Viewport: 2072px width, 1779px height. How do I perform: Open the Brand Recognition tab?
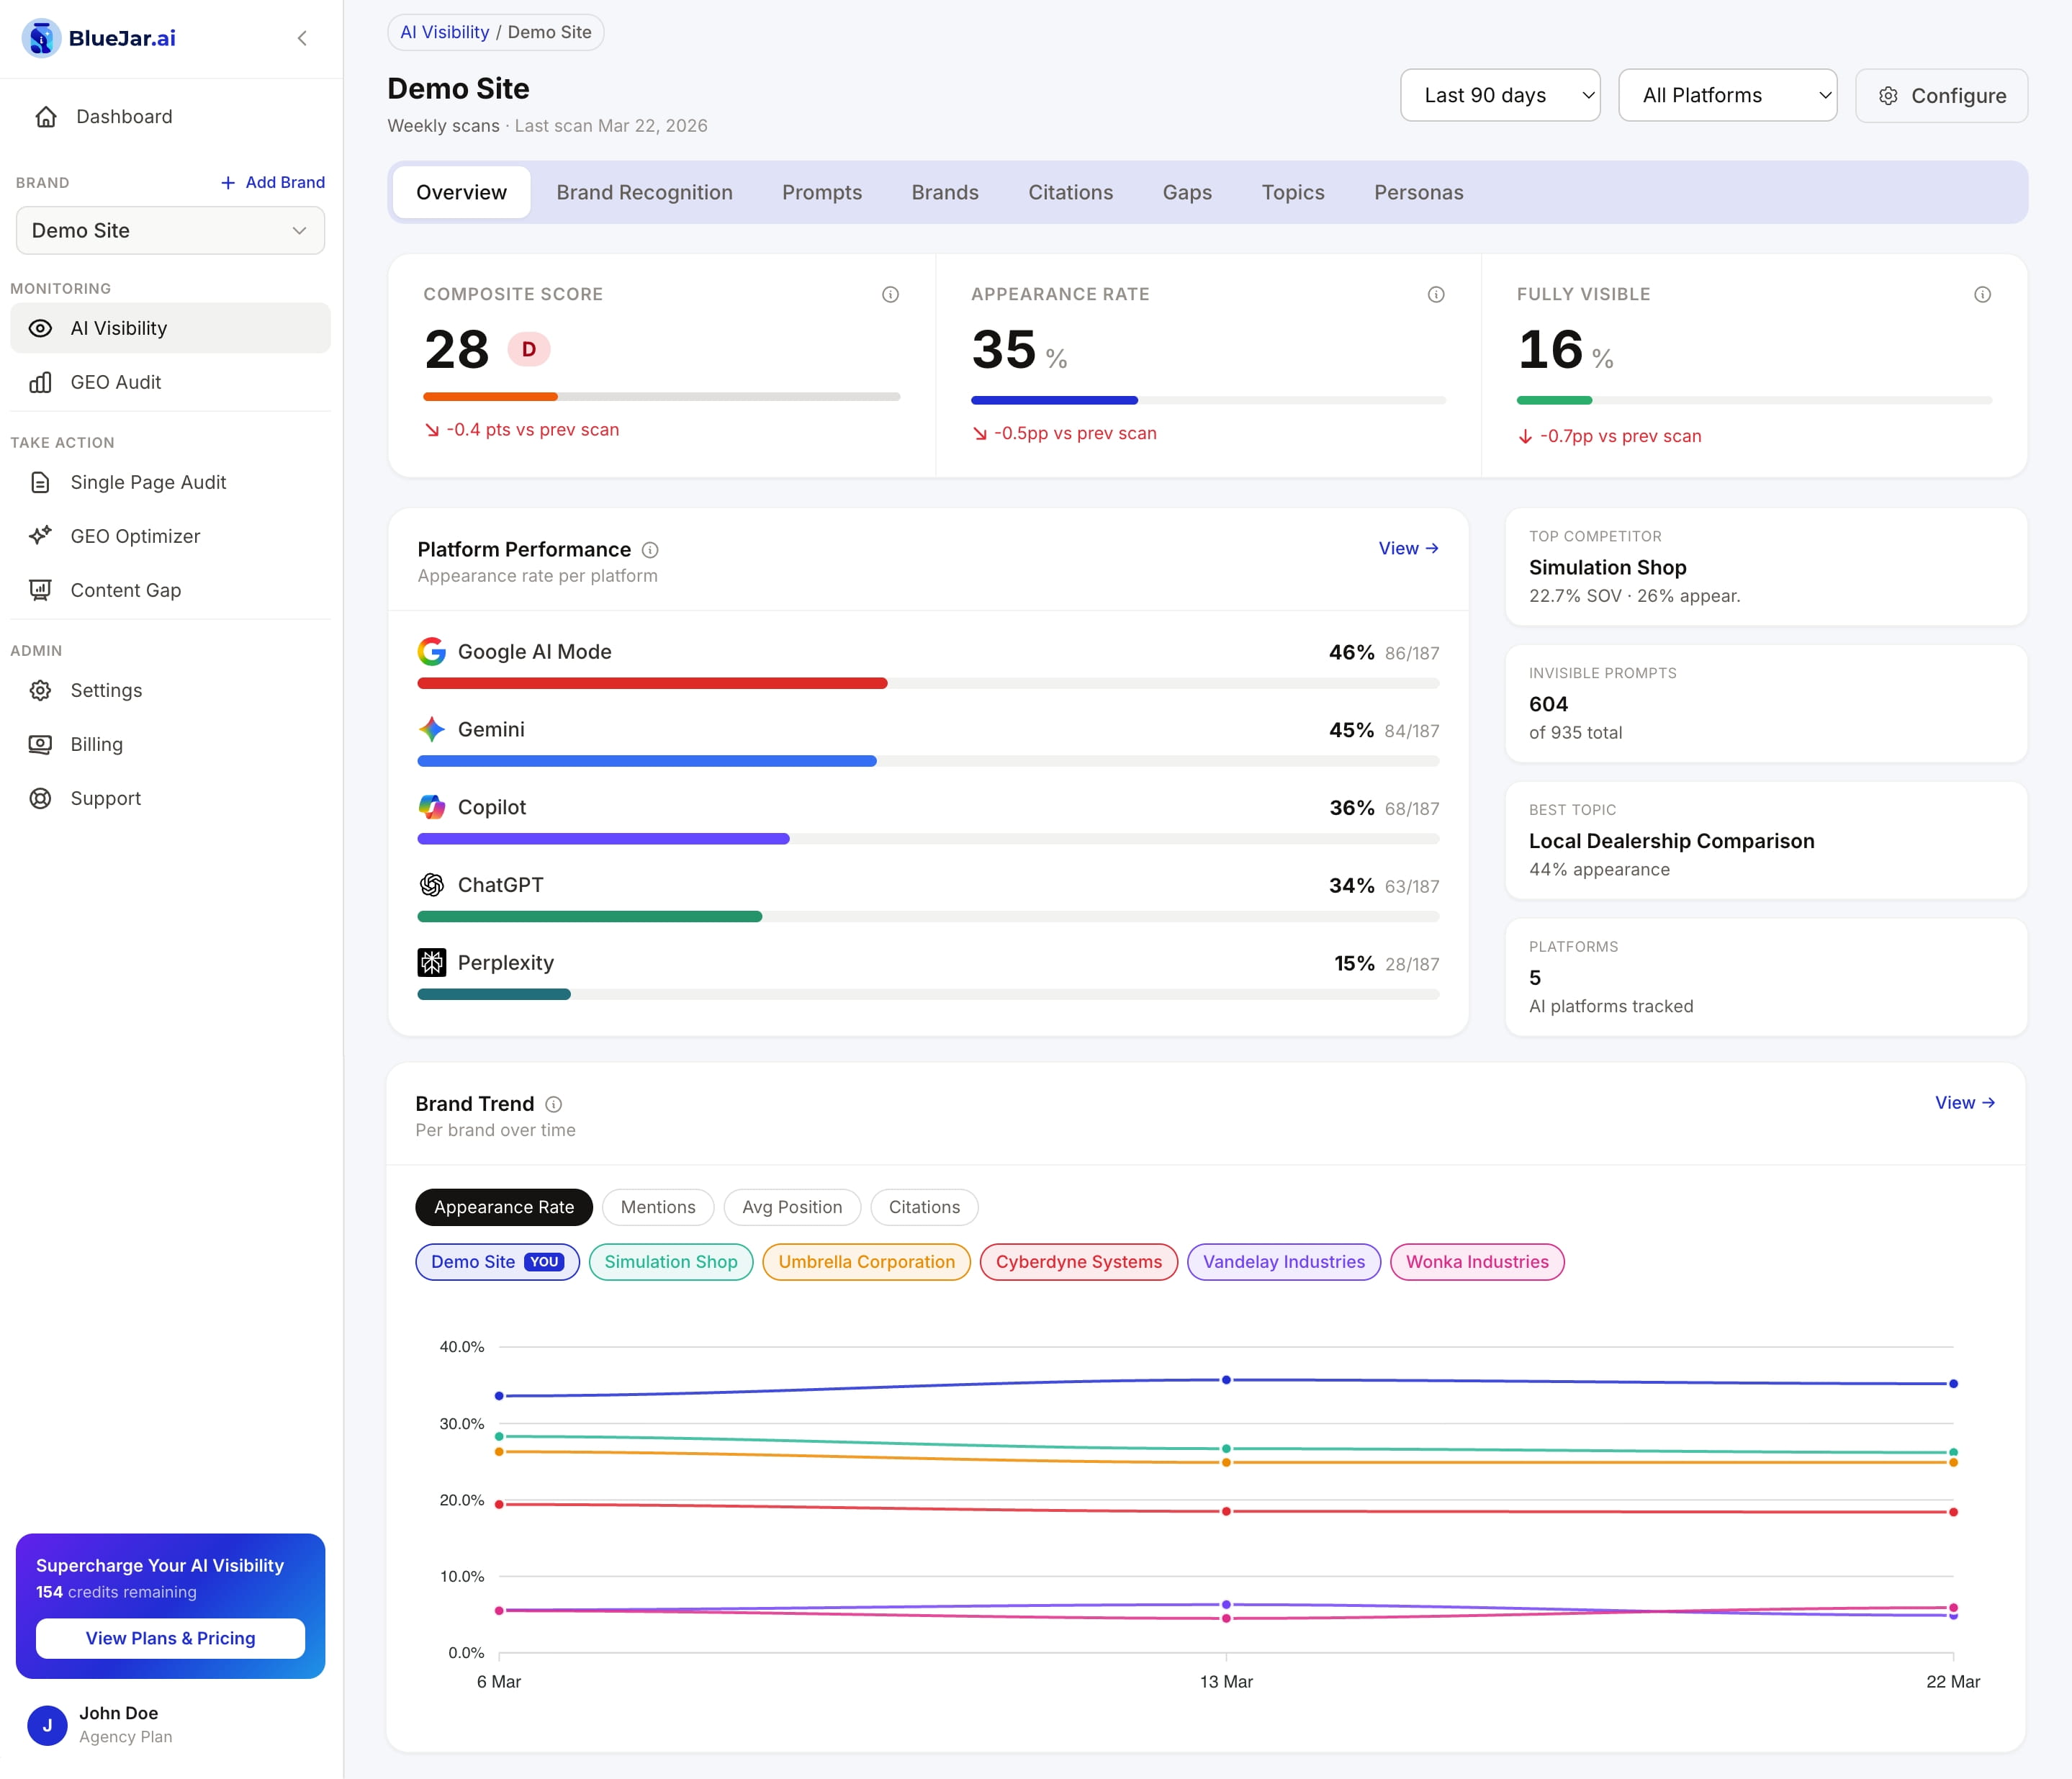pyautogui.click(x=644, y=192)
